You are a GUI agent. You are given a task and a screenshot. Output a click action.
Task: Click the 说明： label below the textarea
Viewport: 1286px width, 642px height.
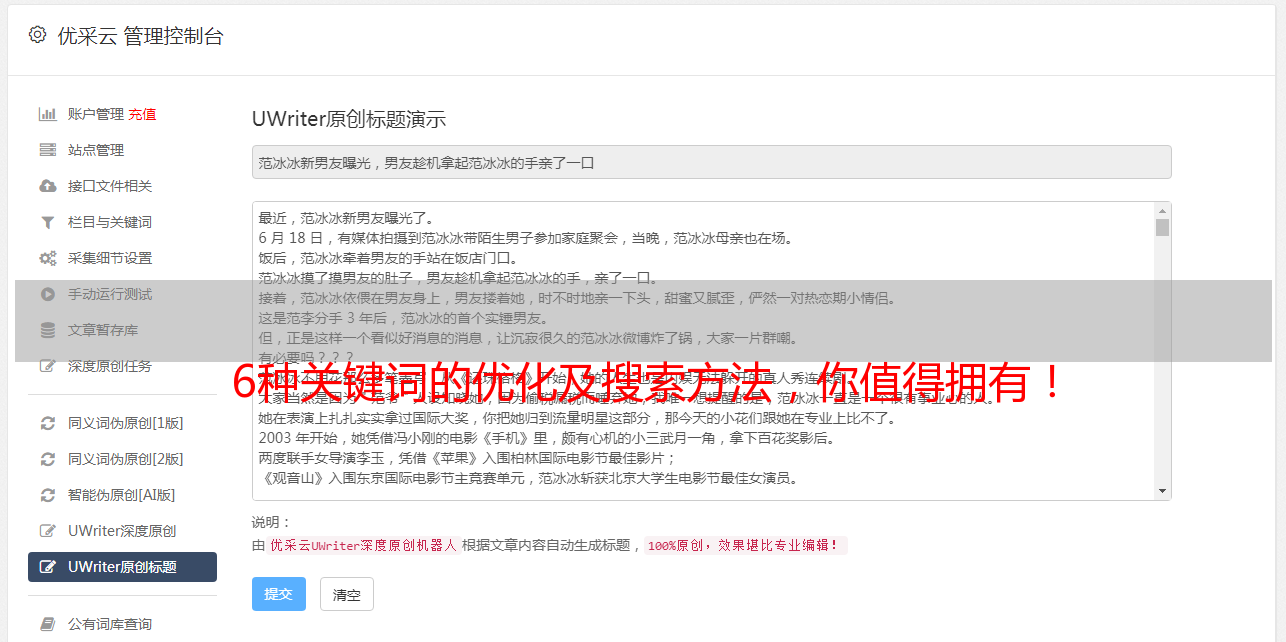click(271, 522)
